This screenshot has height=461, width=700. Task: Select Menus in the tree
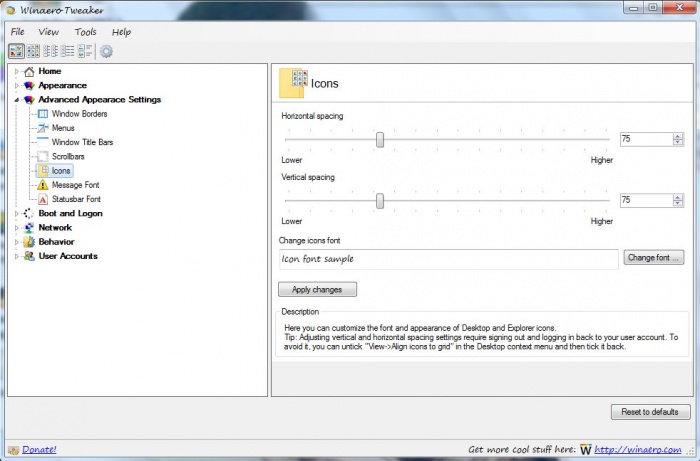coord(63,128)
